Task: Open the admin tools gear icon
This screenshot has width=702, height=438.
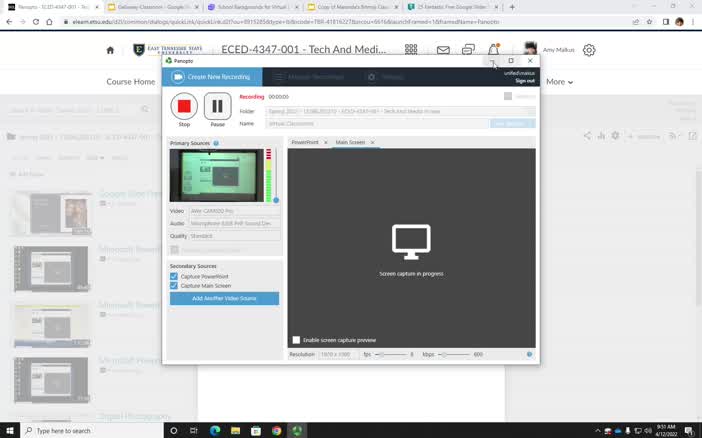Action: (589, 50)
